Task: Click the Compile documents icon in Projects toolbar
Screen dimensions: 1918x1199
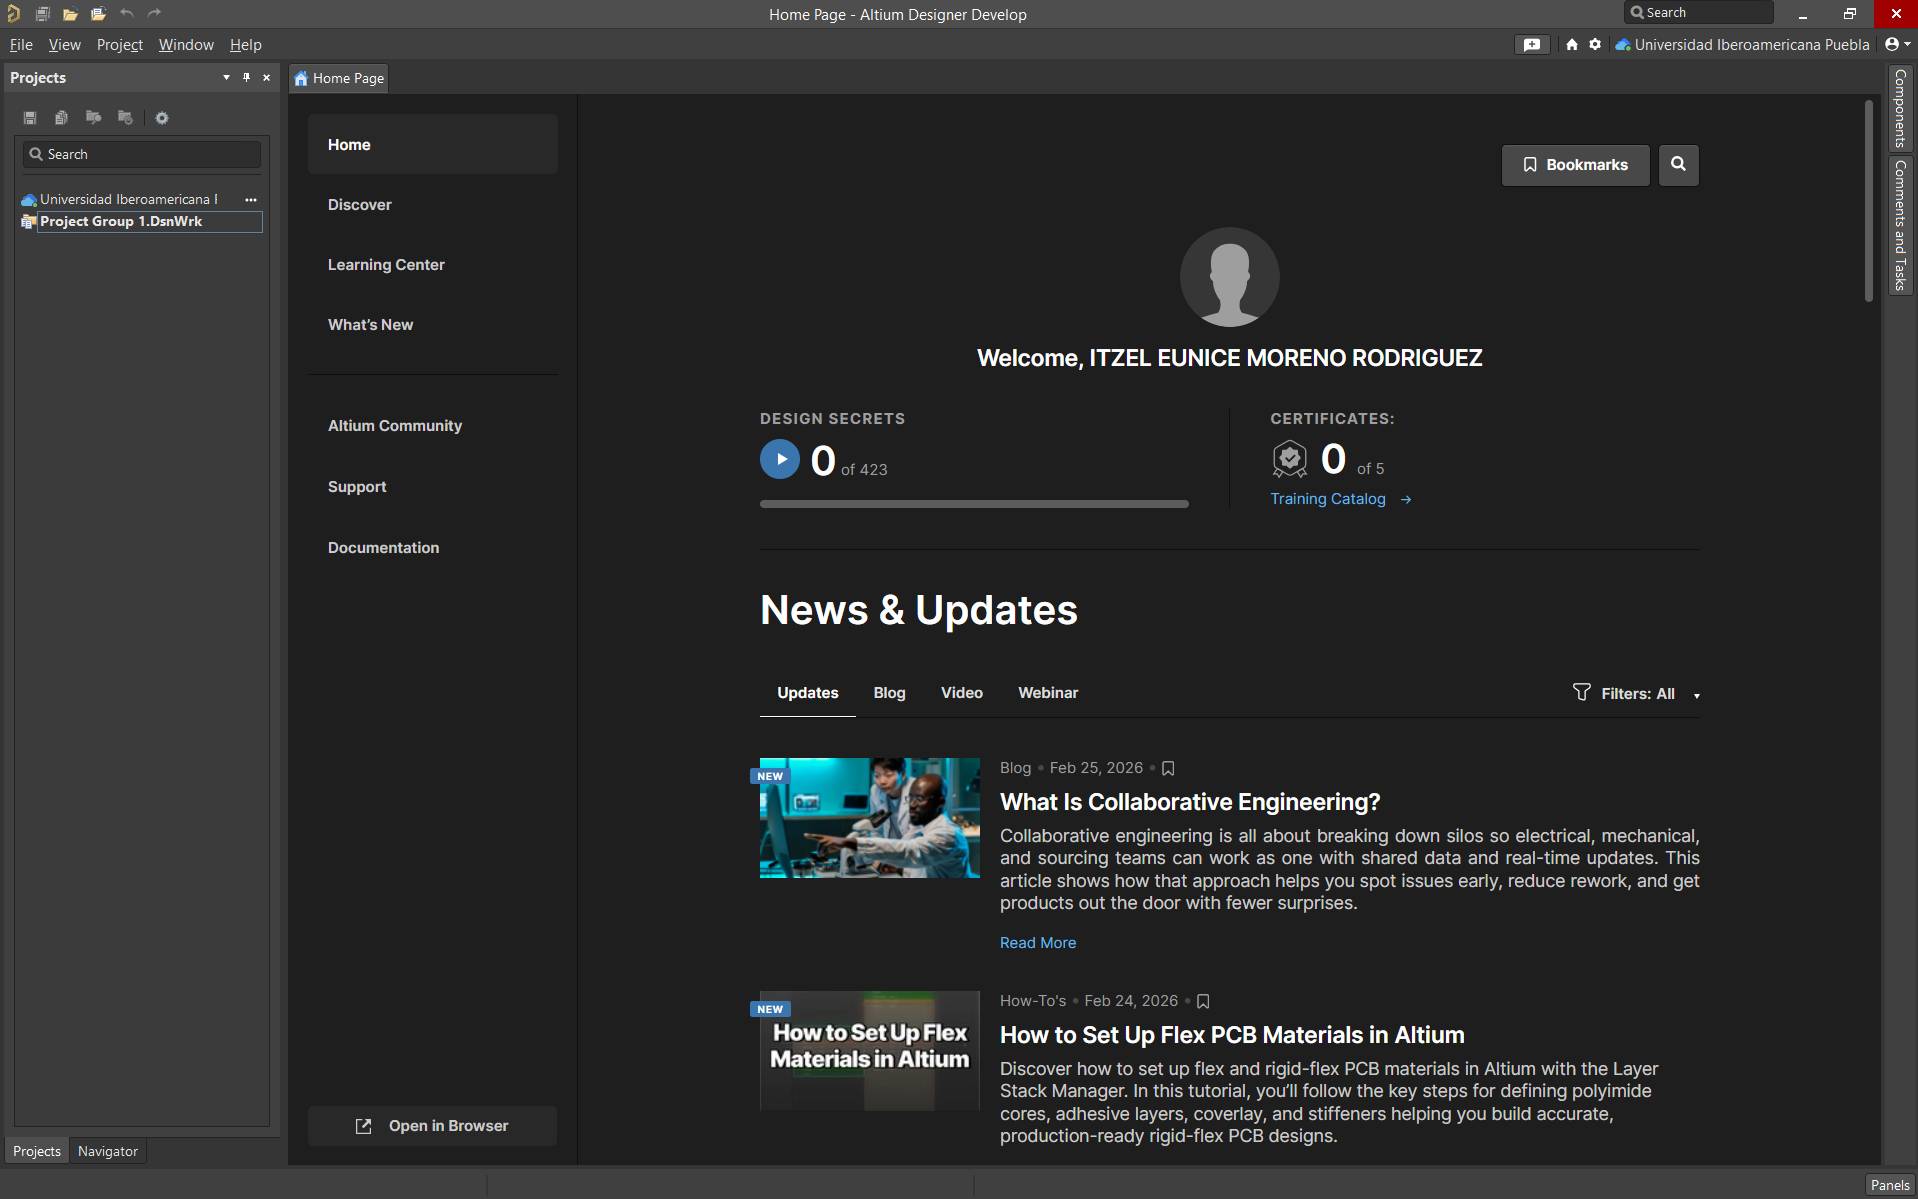Action: 61,118
